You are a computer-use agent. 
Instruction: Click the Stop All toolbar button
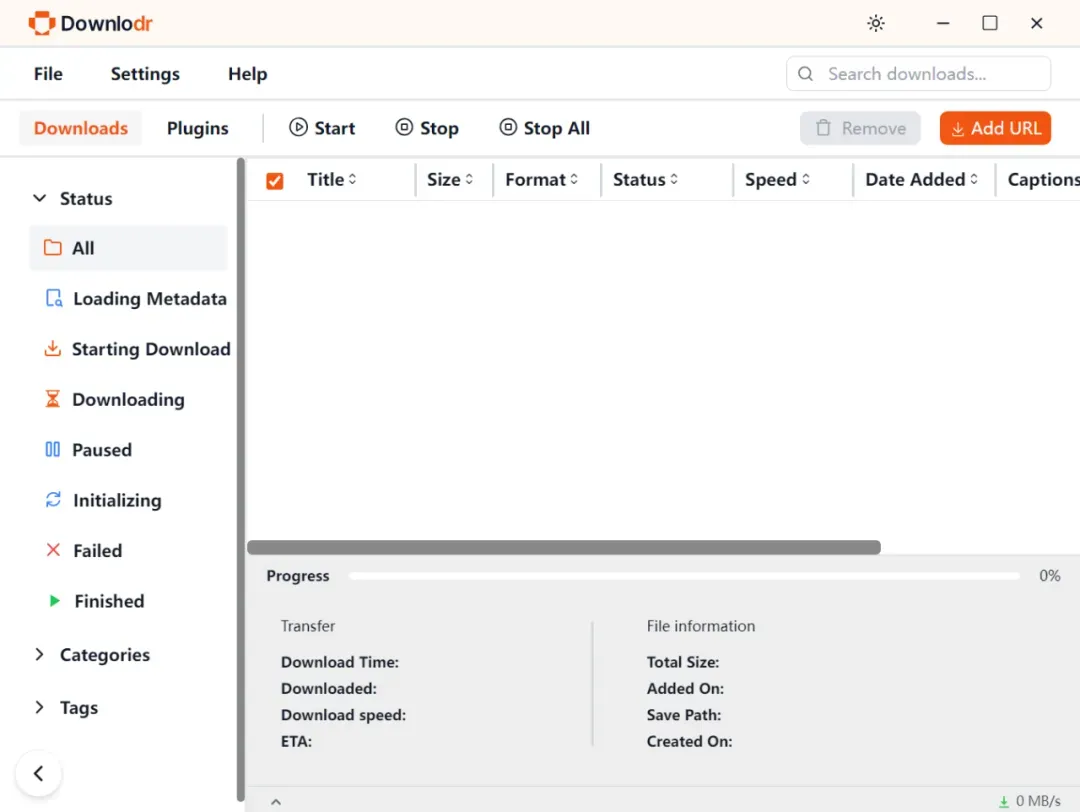pyautogui.click(x=544, y=128)
